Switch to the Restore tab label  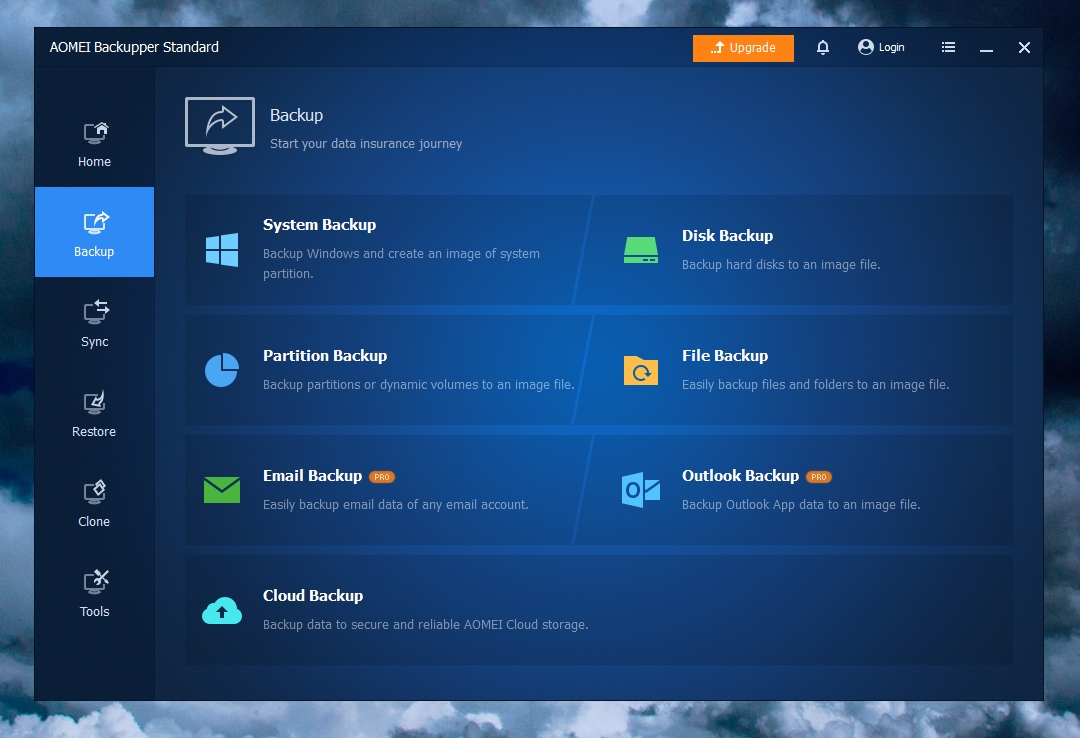click(x=94, y=431)
